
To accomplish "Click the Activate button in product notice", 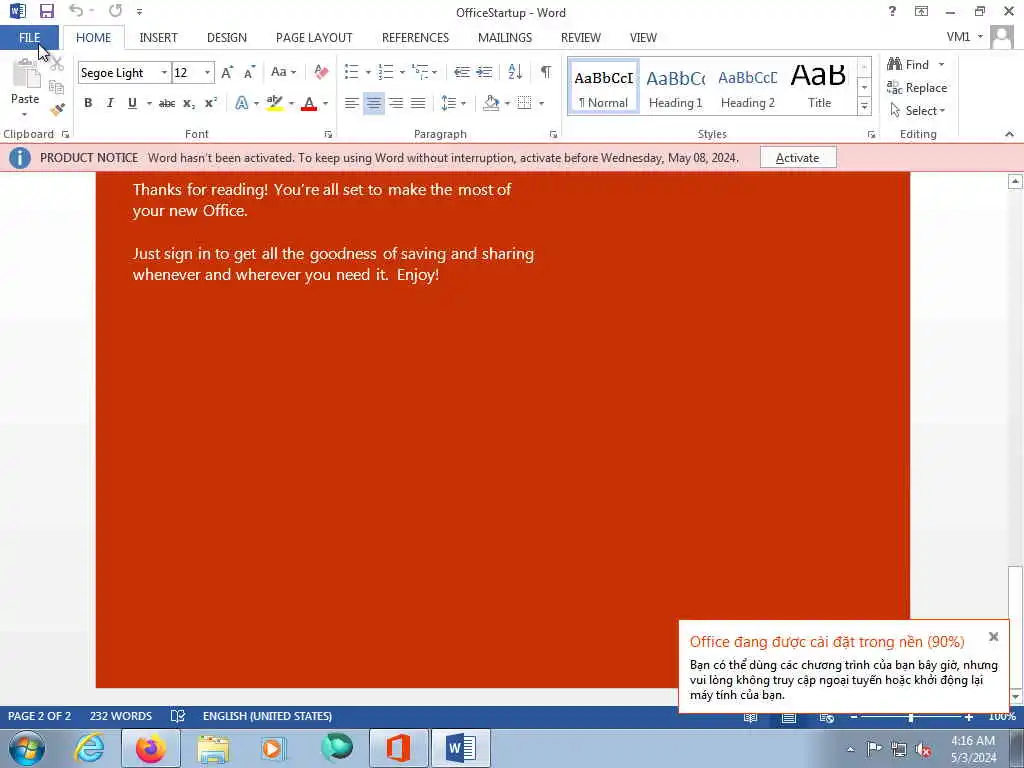I will pyautogui.click(x=797, y=157).
